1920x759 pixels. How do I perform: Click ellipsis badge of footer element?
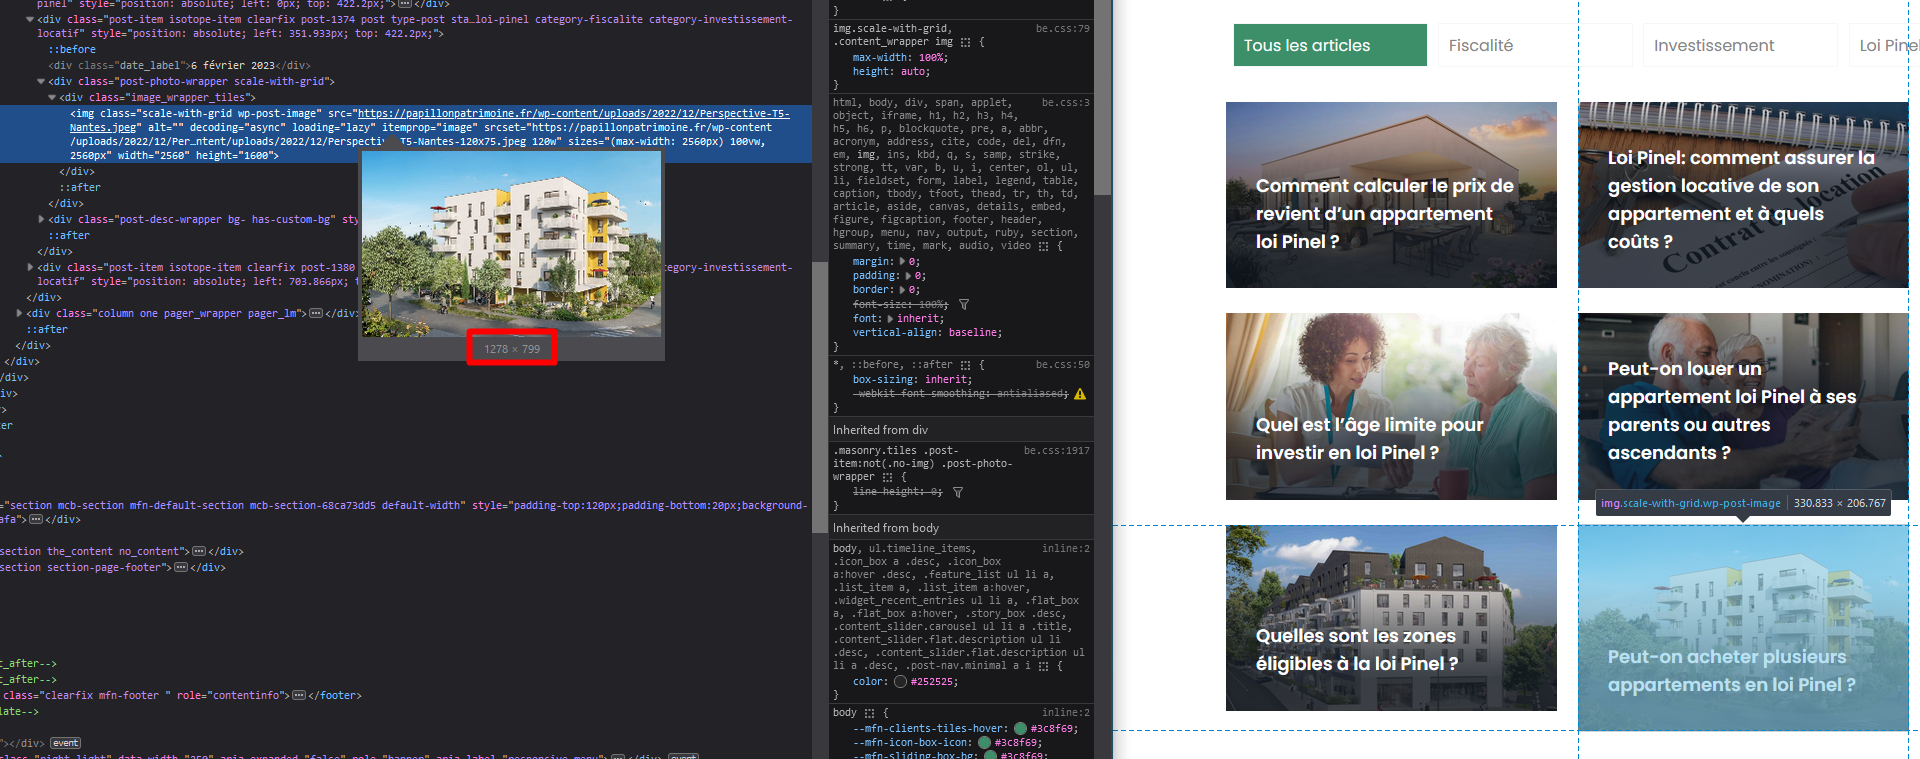coord(300,695)
